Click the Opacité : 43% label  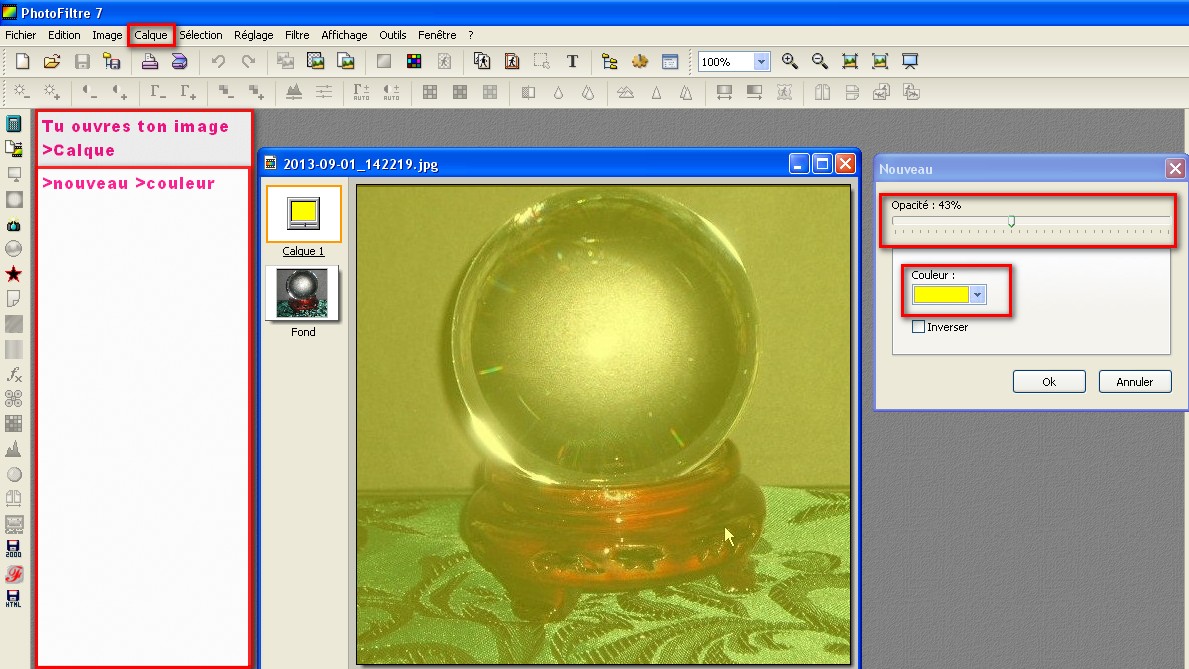tap(926, 205)
